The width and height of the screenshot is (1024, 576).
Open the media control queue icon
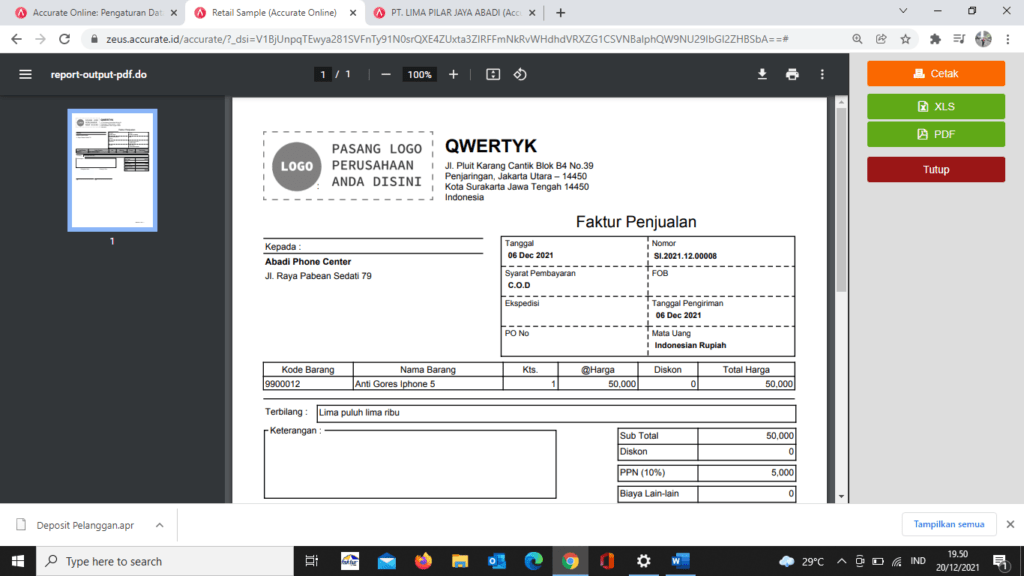point(959,39)
